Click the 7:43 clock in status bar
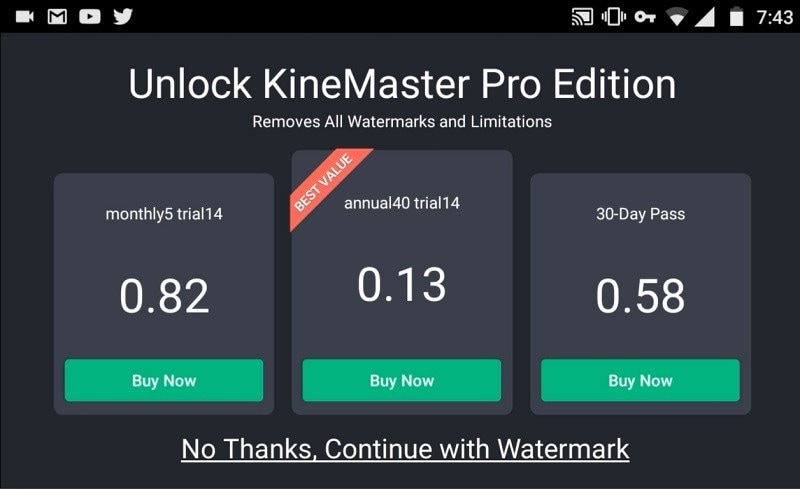The image size is (800, 490). click(774, 17)
